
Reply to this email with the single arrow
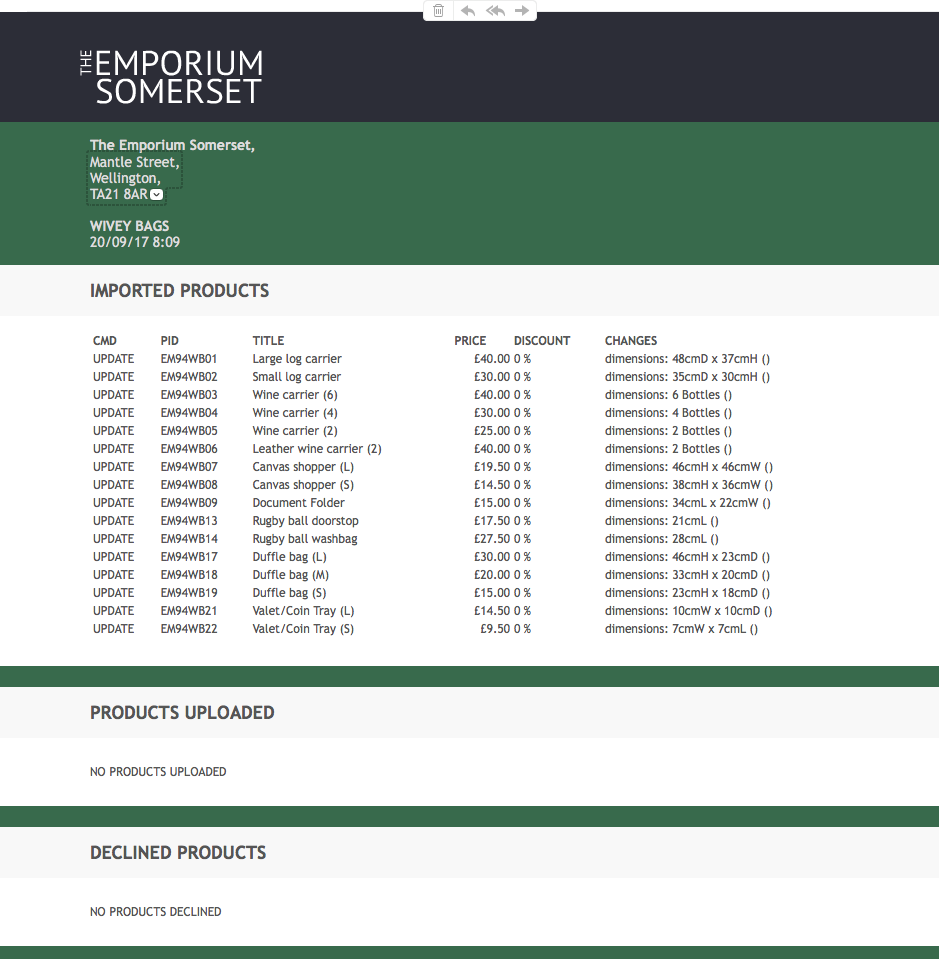(468, 11)
